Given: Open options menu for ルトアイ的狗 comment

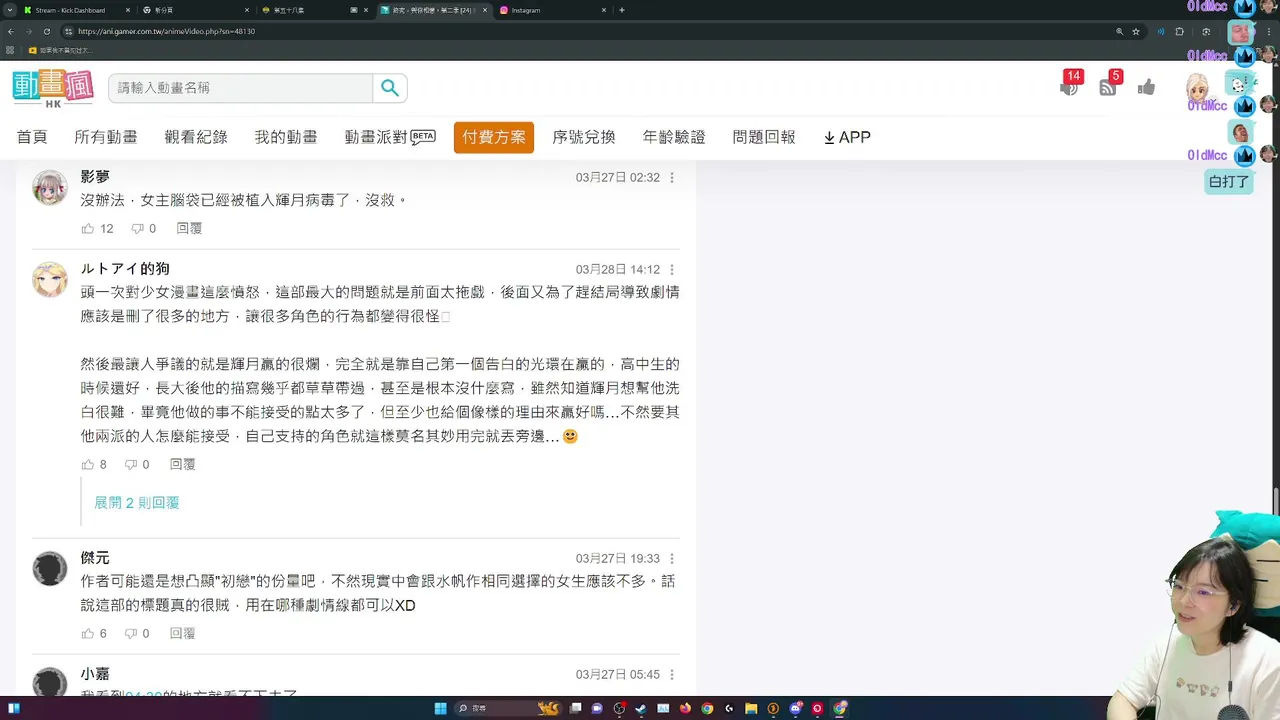Looking at the screenshot, I should [x=672, y=270].
